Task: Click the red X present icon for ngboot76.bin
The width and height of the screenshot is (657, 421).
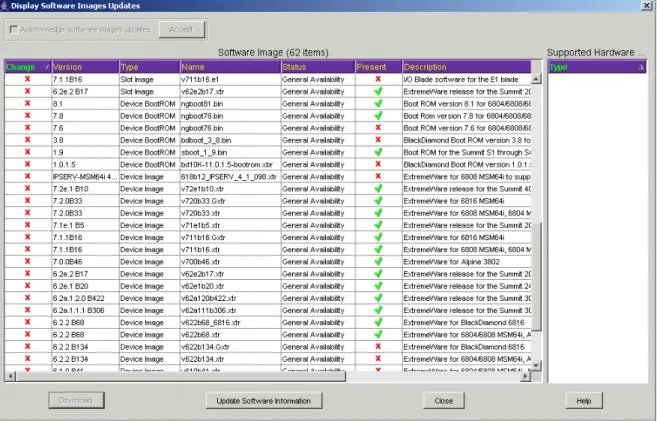Action: pyautogui.click(x=378, y=127)
